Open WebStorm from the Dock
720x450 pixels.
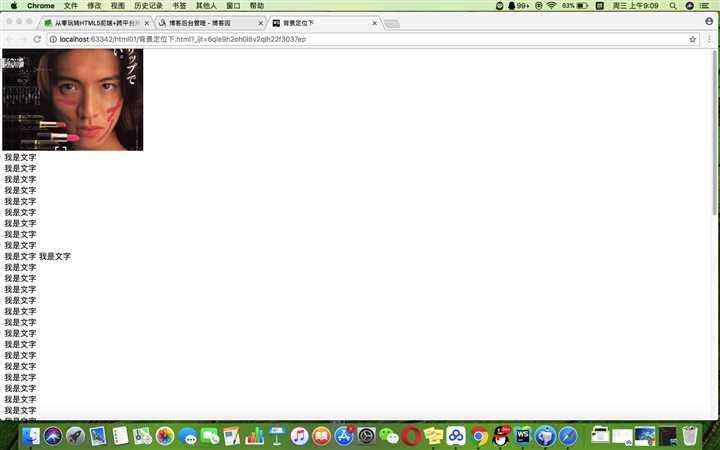(x=523, y=436)
